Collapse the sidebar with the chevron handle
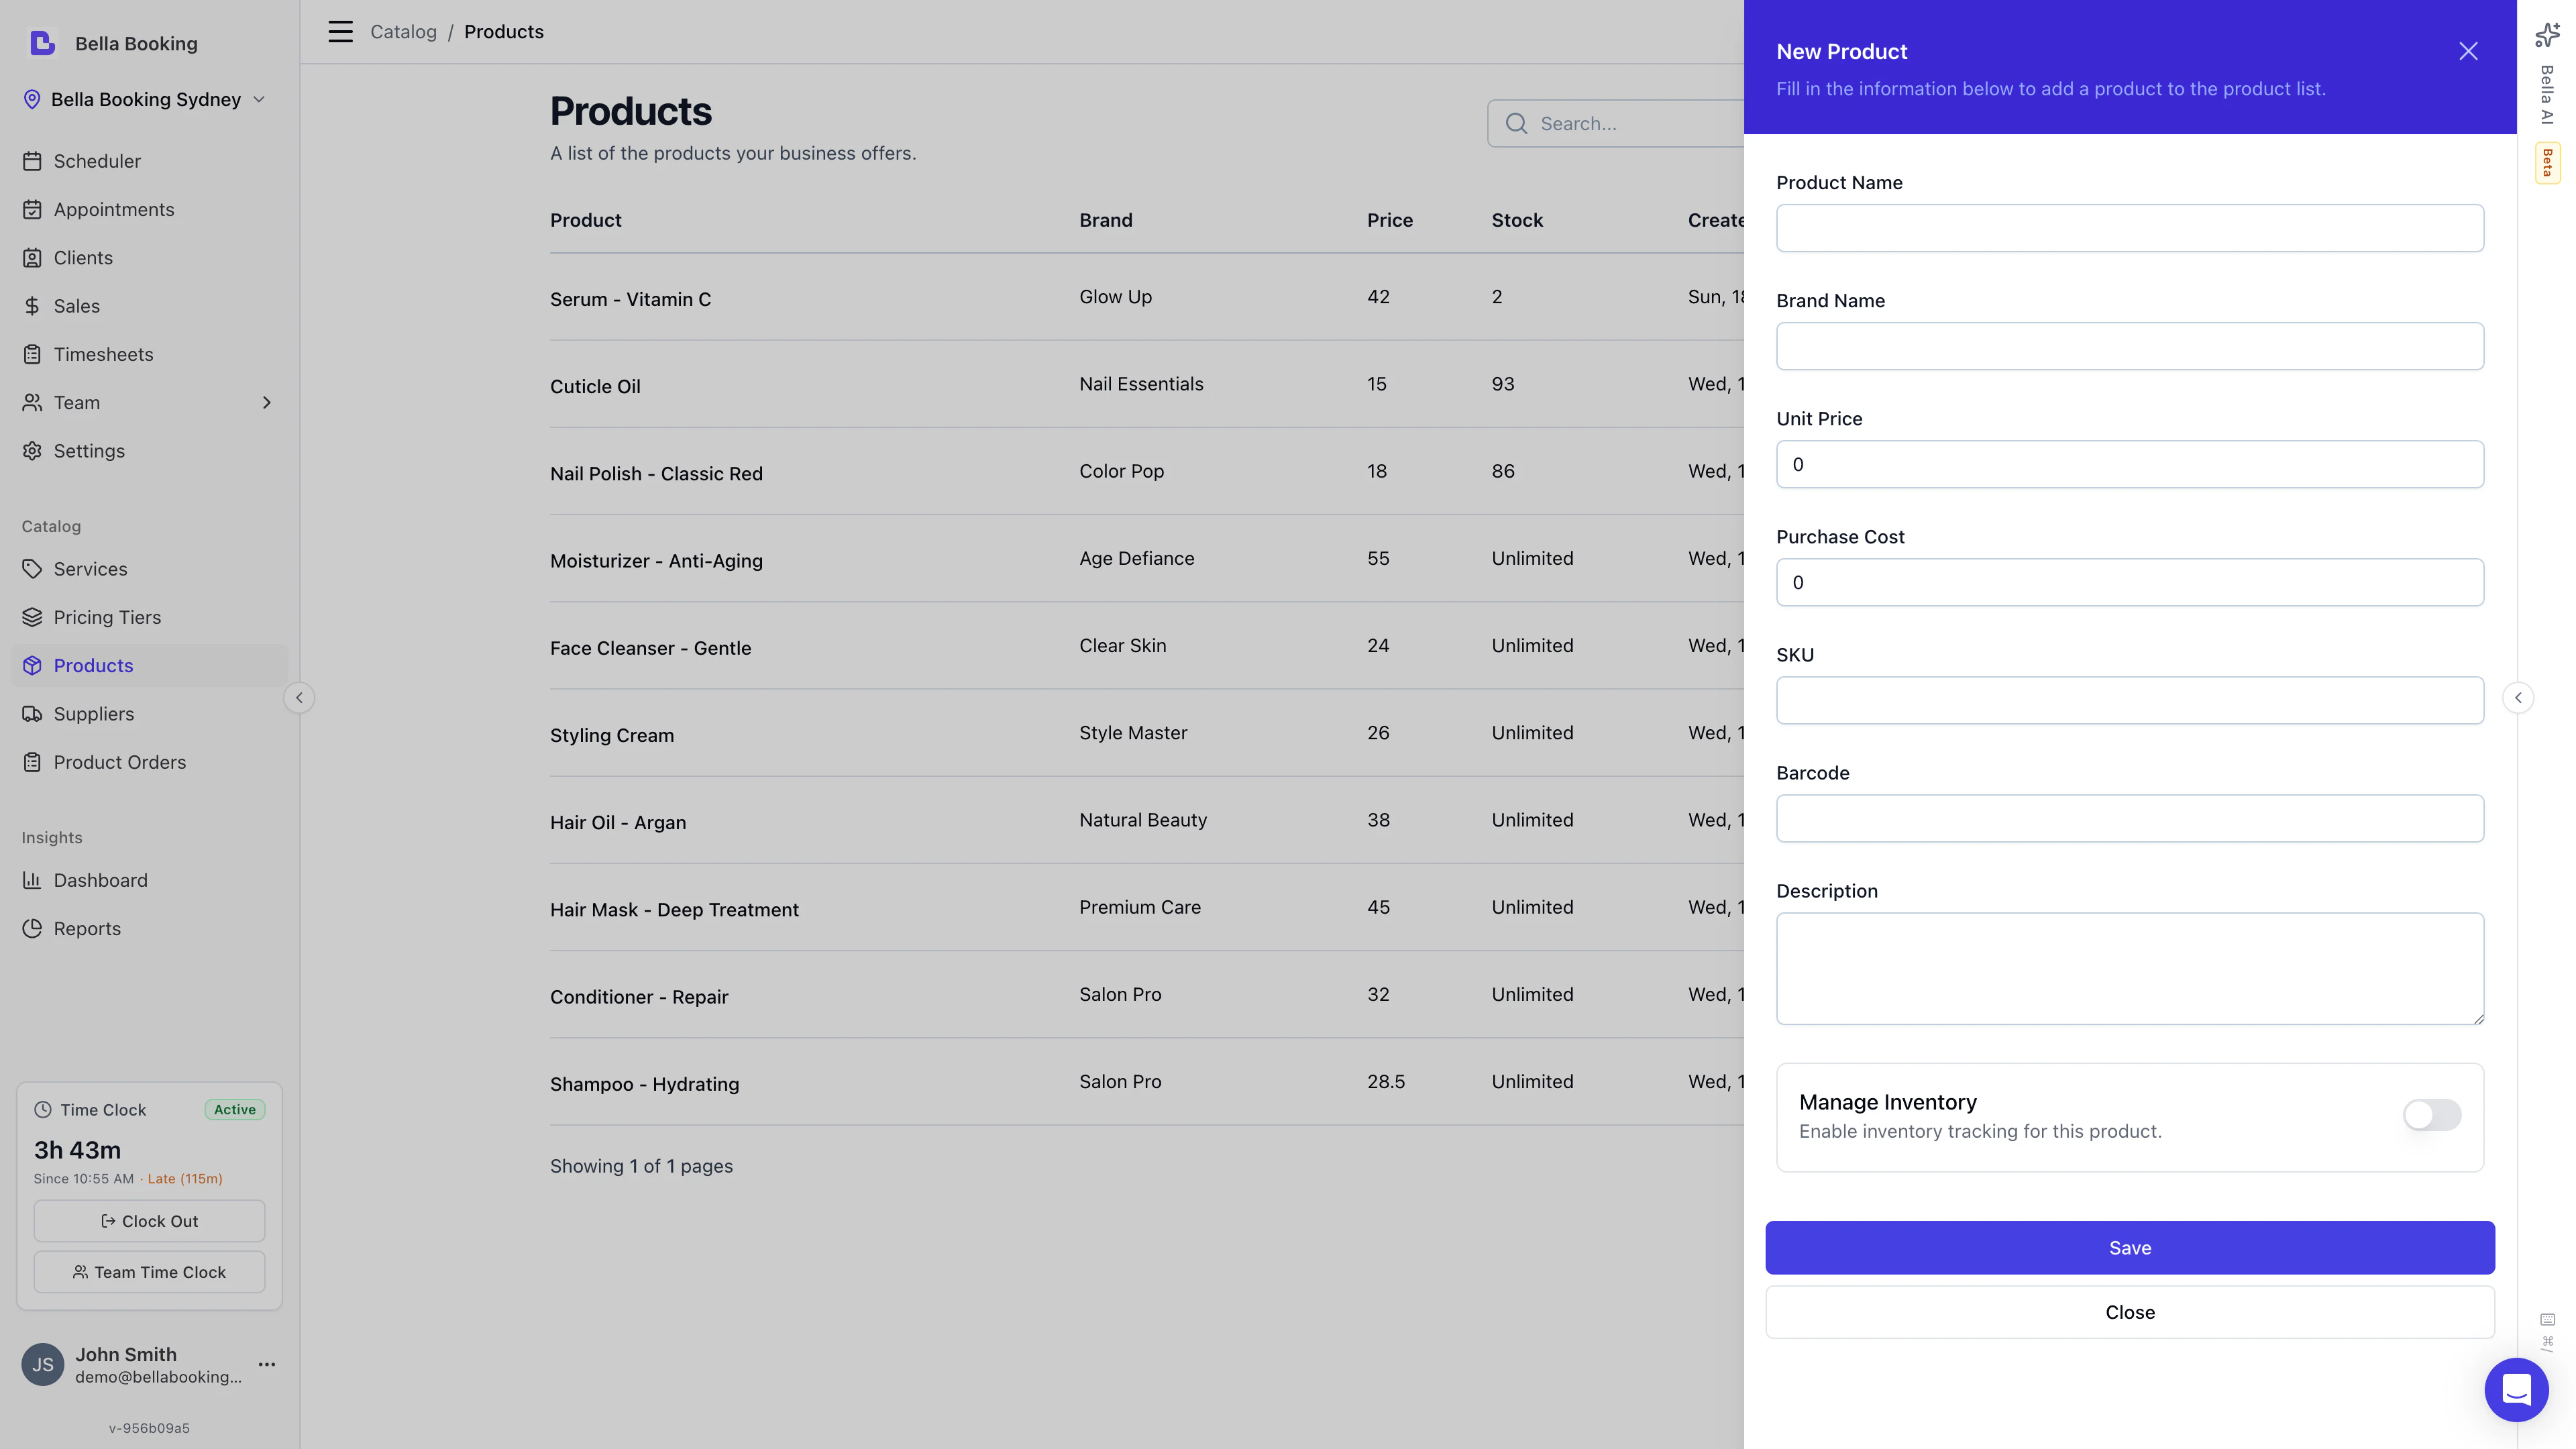Image resolution: width=2576 pixels, height=1449 pixels. [x=299, y=697]
